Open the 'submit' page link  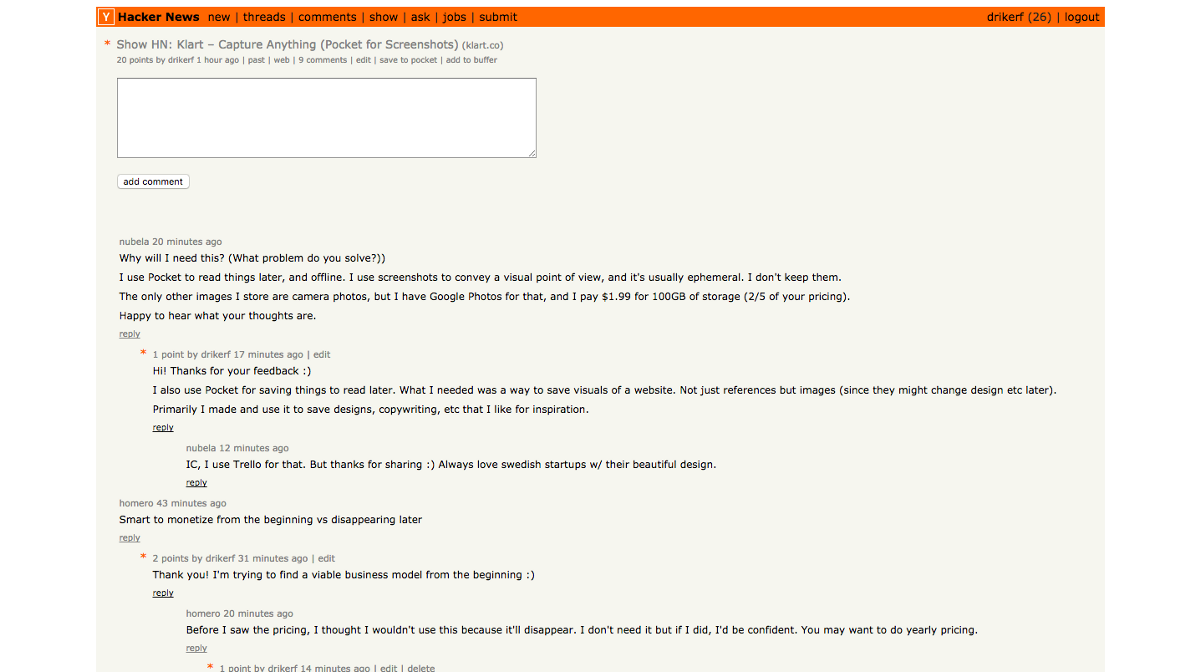click(498, 17)
